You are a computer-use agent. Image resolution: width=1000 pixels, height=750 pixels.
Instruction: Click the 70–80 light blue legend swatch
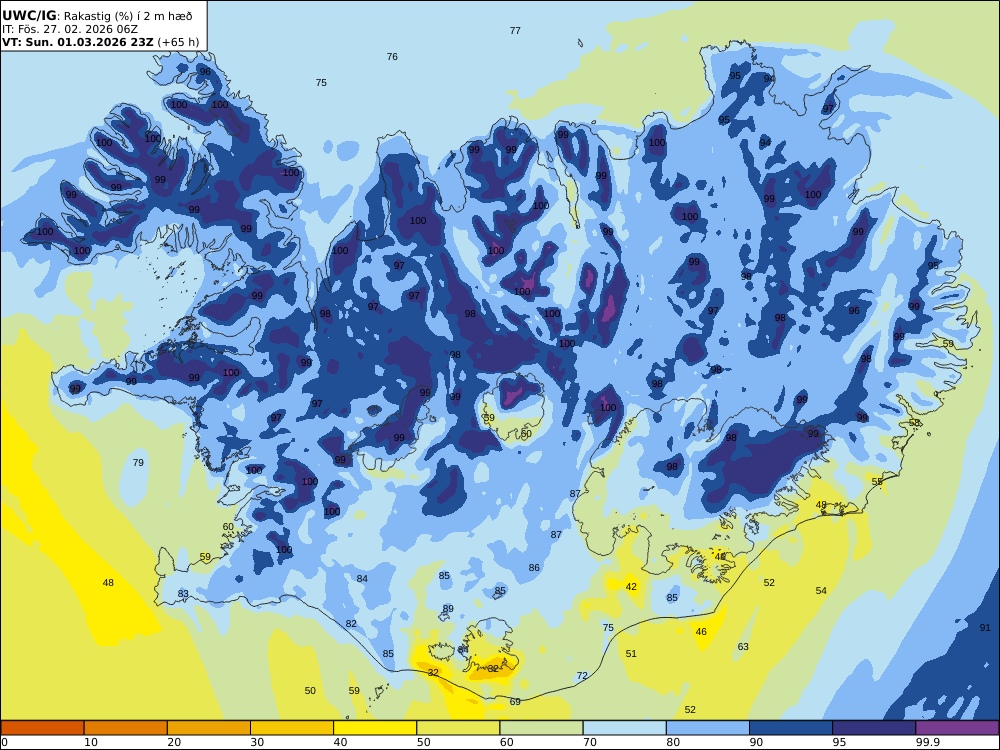pos(624,728)
